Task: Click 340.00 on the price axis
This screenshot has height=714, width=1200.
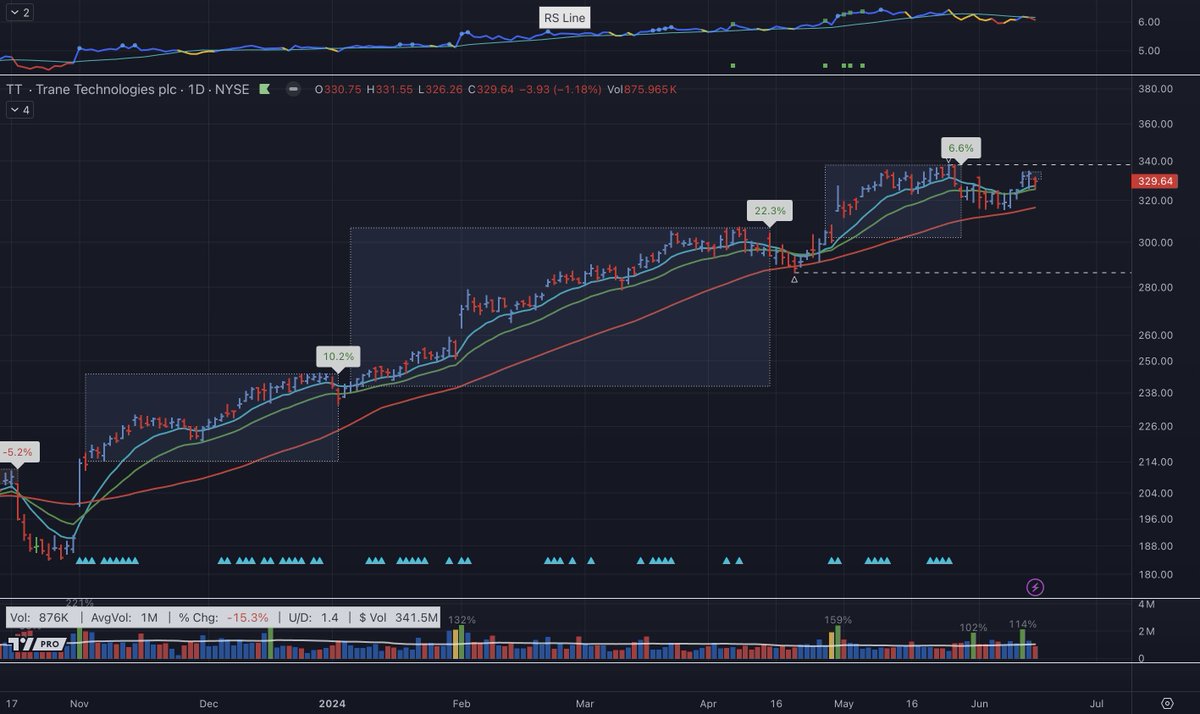Action: coord(1154,161)
